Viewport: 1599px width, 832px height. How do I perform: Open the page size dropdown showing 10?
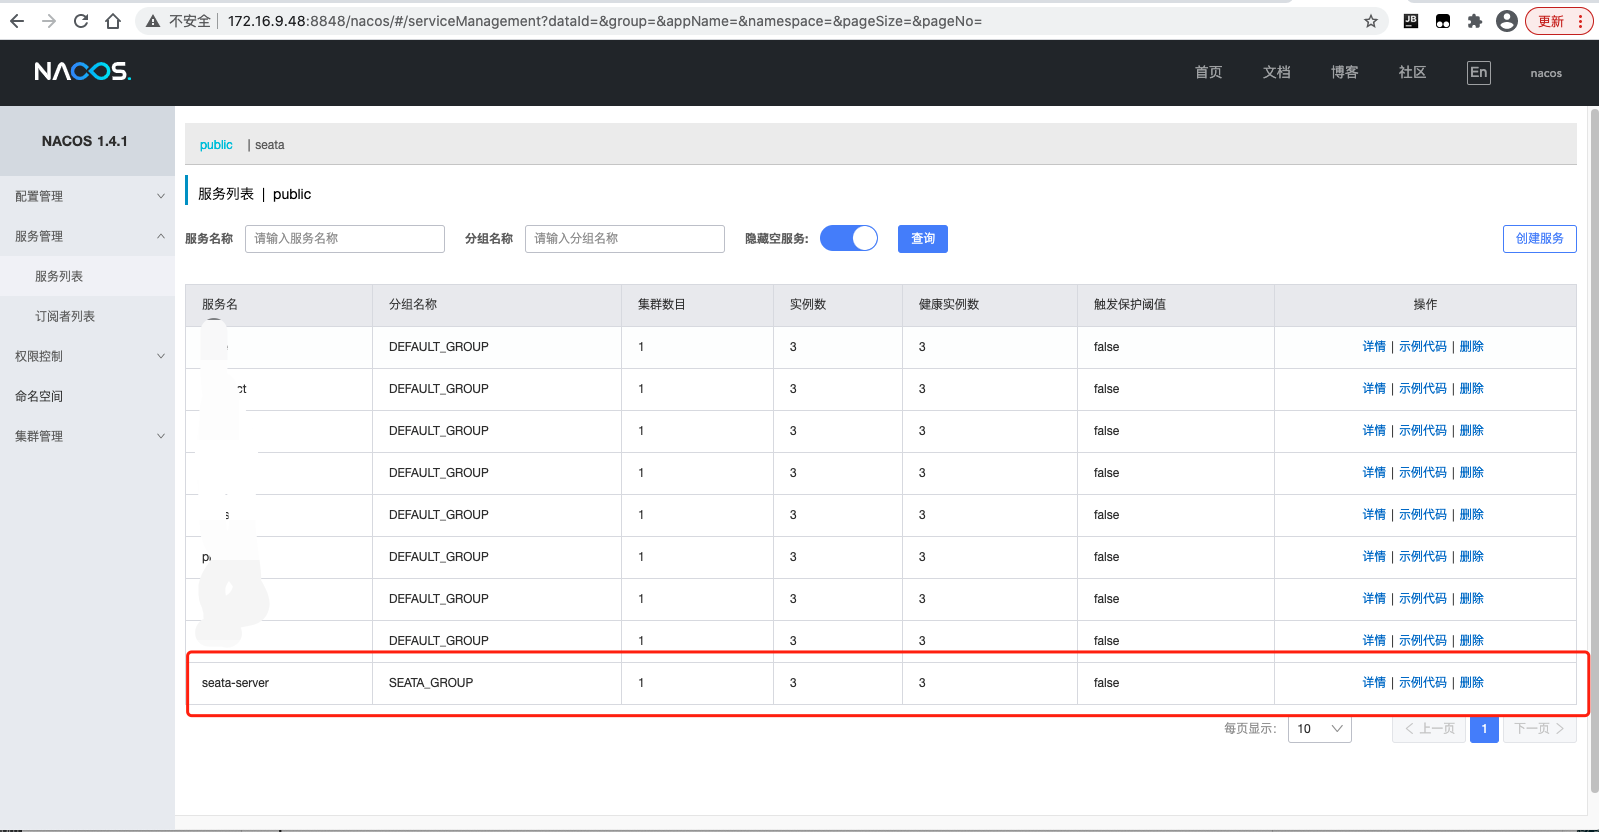pos(1320,729)
